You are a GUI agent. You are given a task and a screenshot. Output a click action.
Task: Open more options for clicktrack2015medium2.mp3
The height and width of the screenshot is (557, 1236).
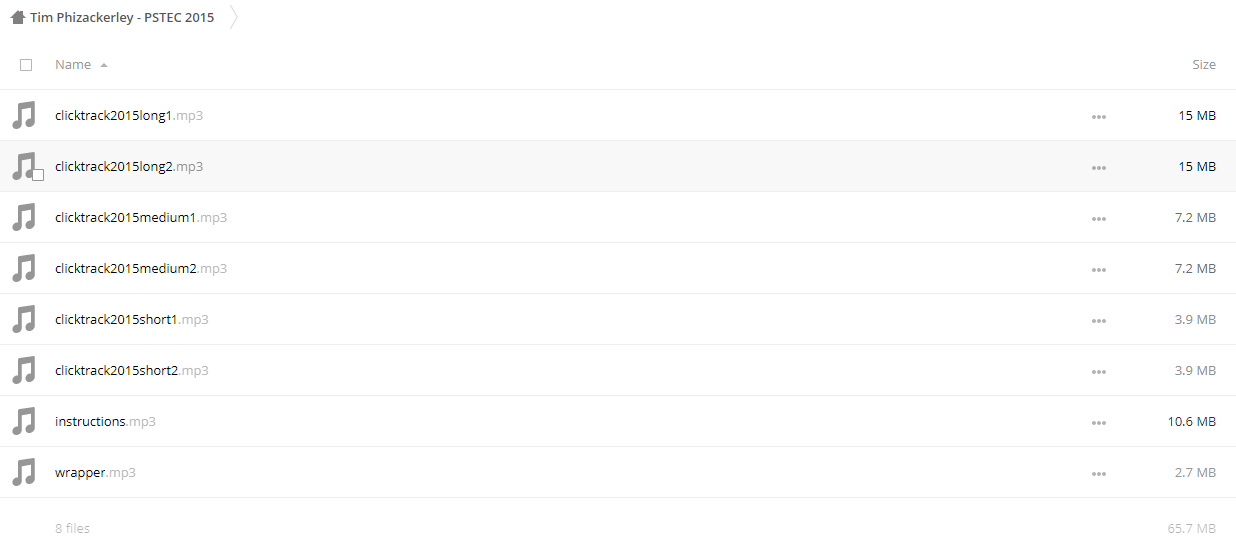(1099, 270)
